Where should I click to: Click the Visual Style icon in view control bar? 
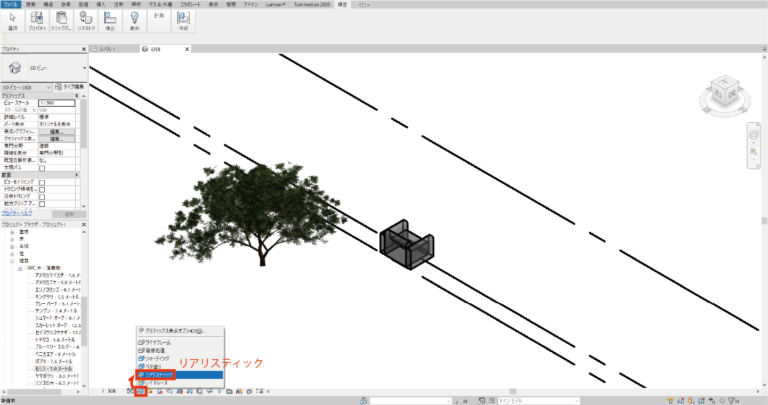pos(141,390)
